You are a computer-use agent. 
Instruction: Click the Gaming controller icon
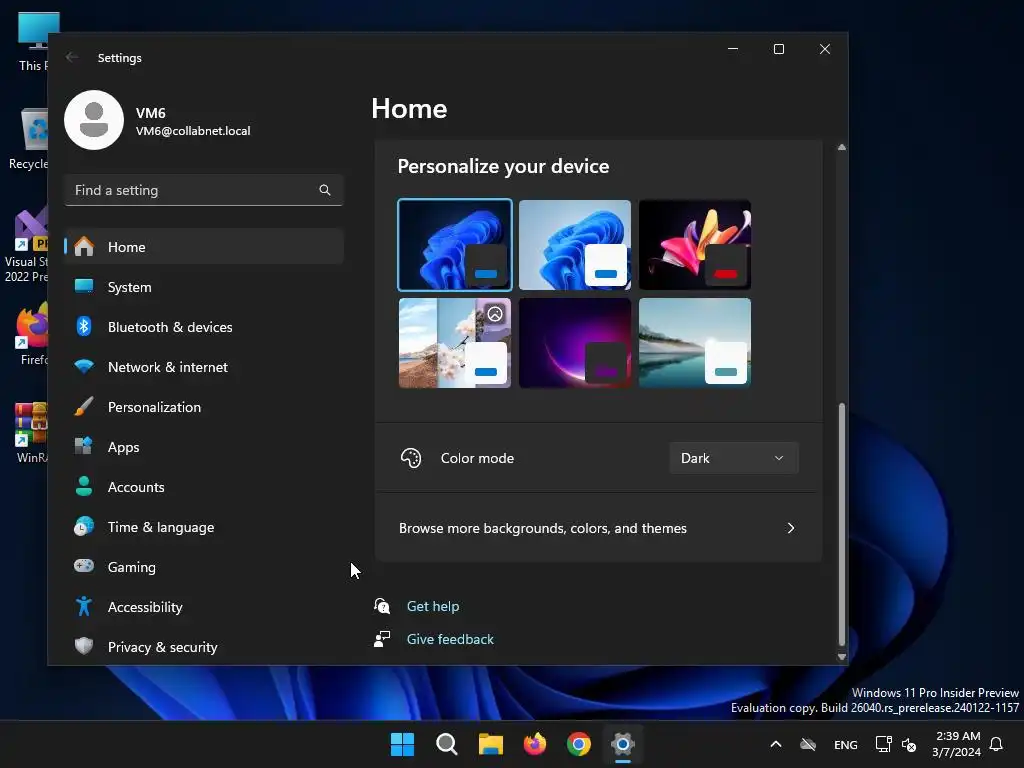coord(84,566)
